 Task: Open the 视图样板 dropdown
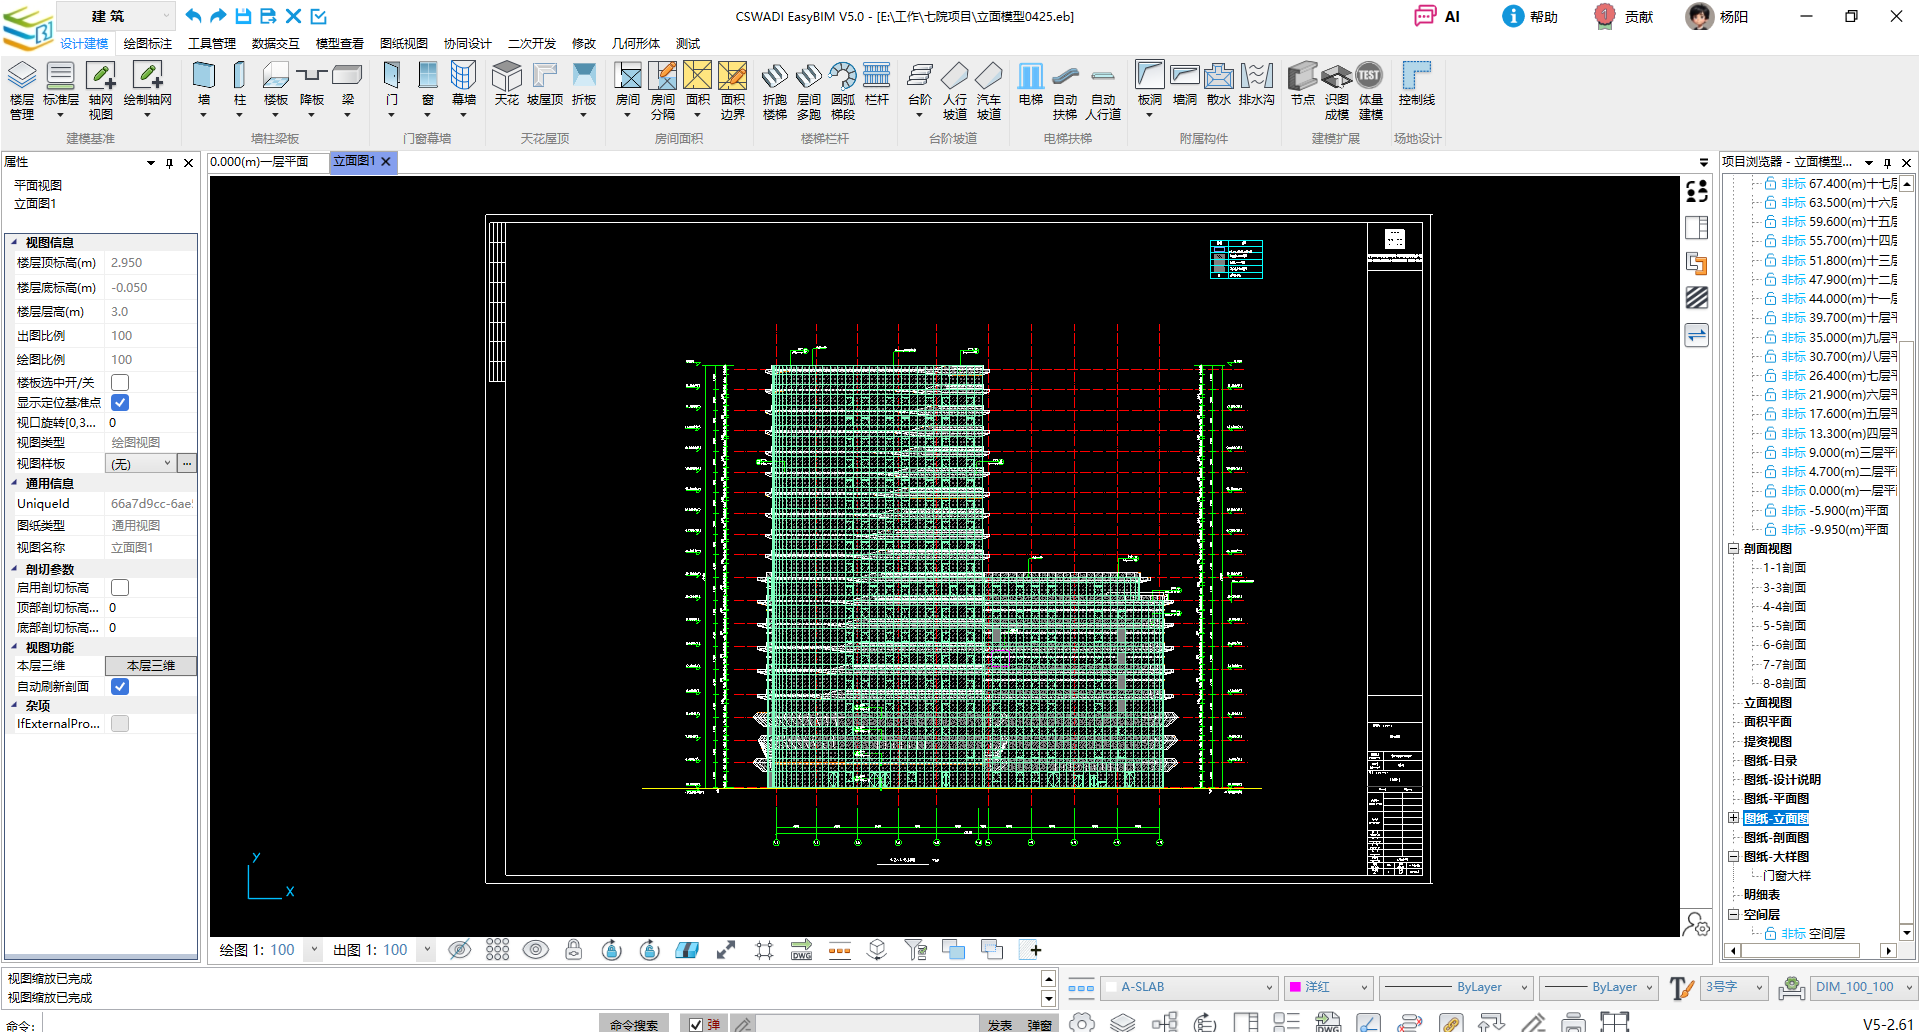tap(141, 464)
